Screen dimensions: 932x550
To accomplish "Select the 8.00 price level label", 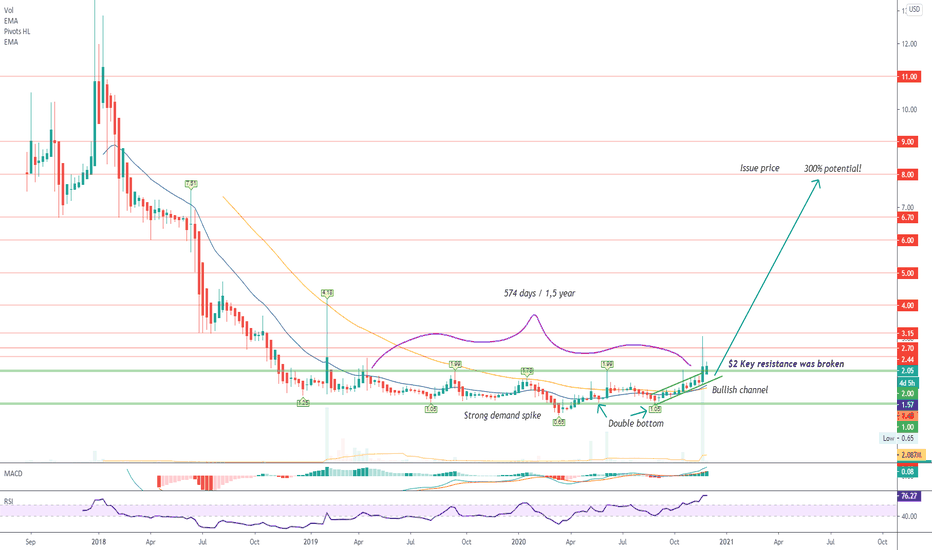I will (907, 175).
